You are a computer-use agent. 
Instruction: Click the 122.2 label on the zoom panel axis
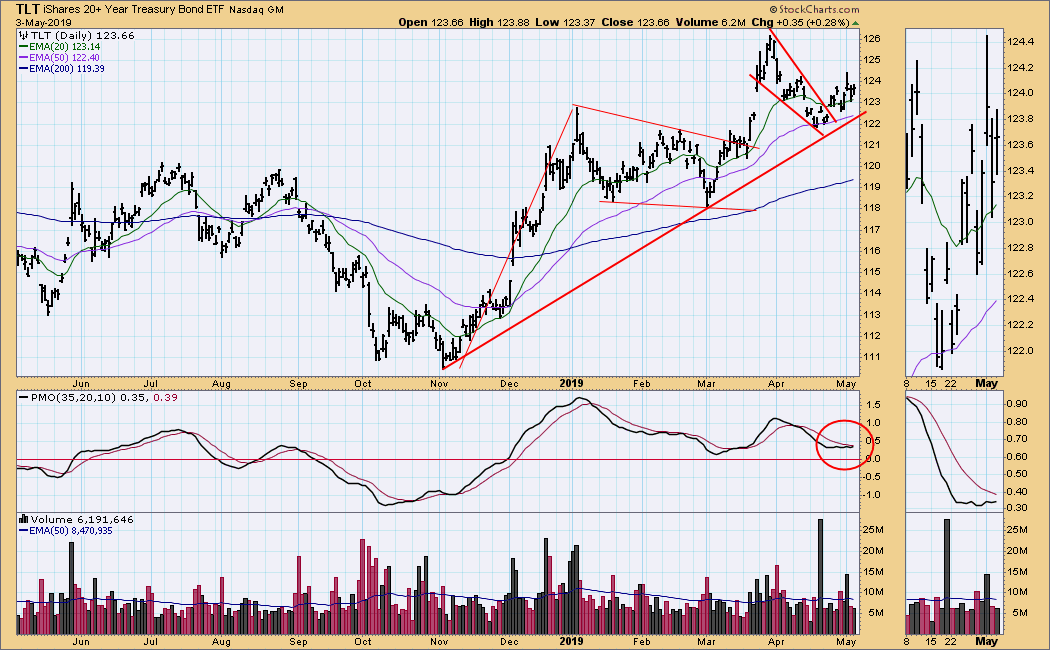[1021, 325]
